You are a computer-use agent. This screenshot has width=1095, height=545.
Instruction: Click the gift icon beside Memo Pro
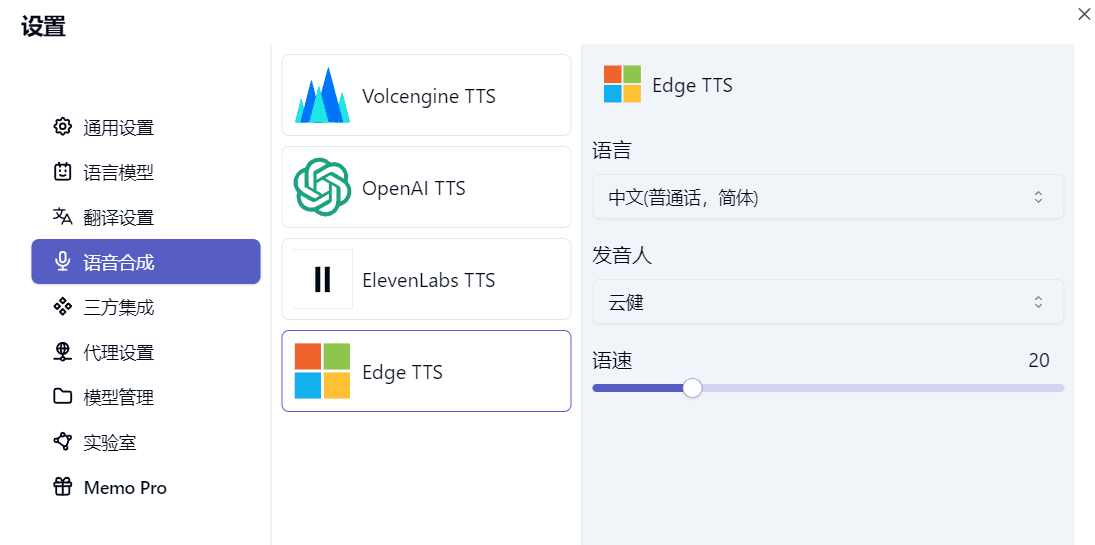click(63, 486)
